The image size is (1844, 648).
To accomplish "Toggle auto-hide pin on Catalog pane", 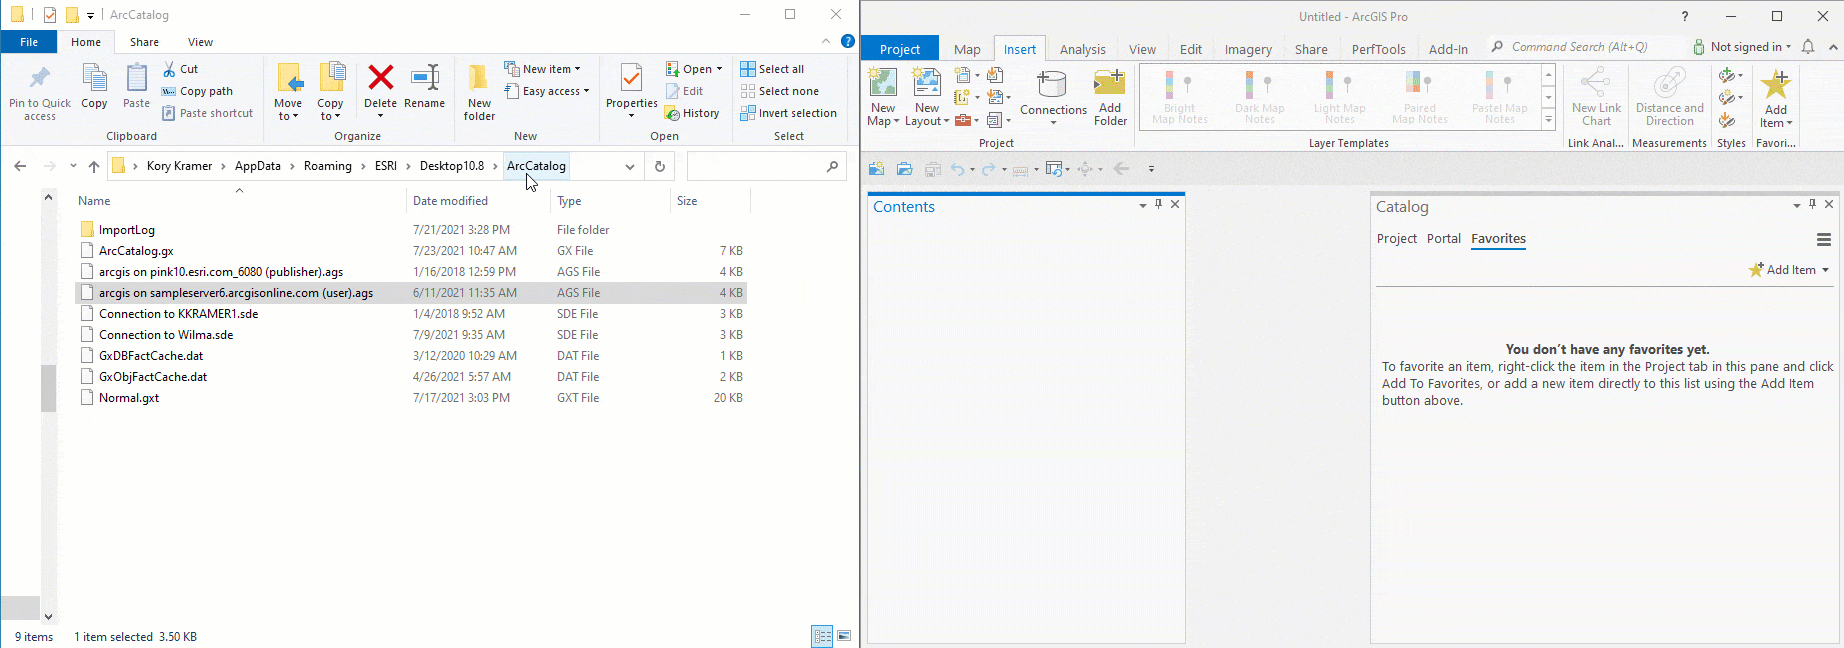I will [1812, 204].
